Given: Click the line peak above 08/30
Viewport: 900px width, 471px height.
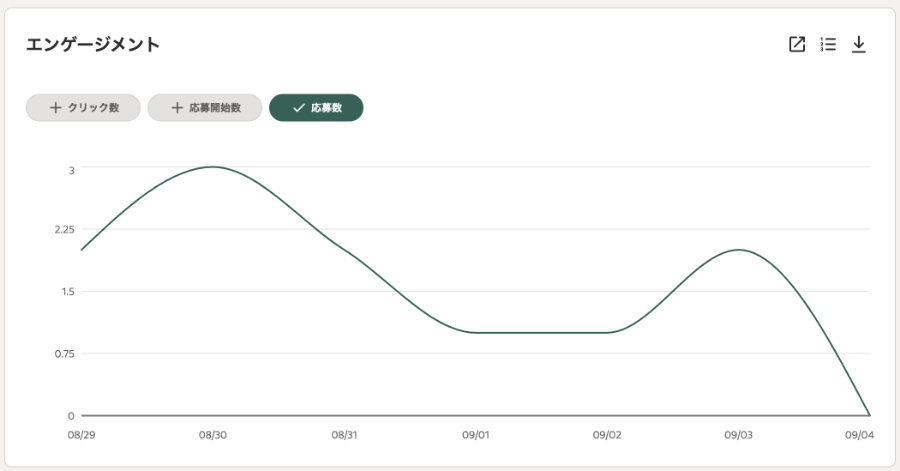Looking at the screenshot, I should pyautogui.click(x=212, y=167).
